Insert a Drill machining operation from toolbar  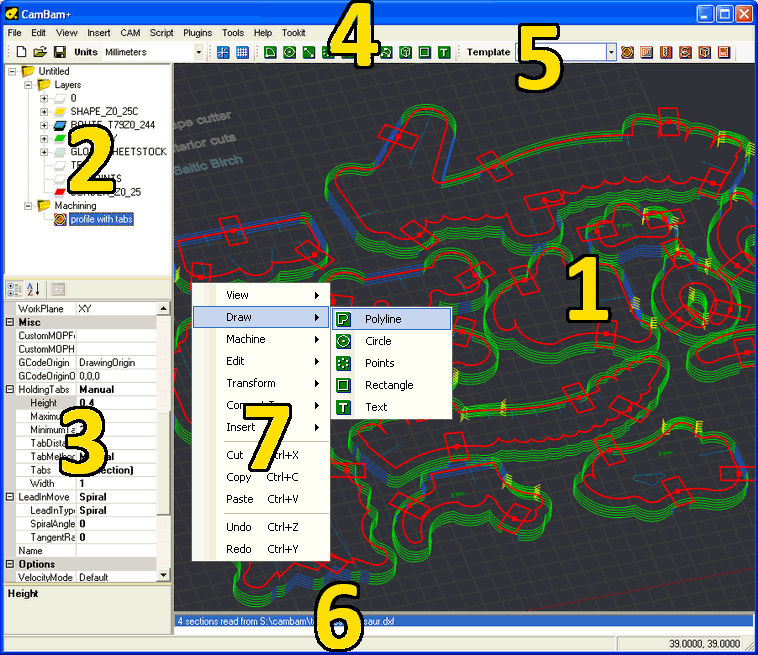coord(666,52)
